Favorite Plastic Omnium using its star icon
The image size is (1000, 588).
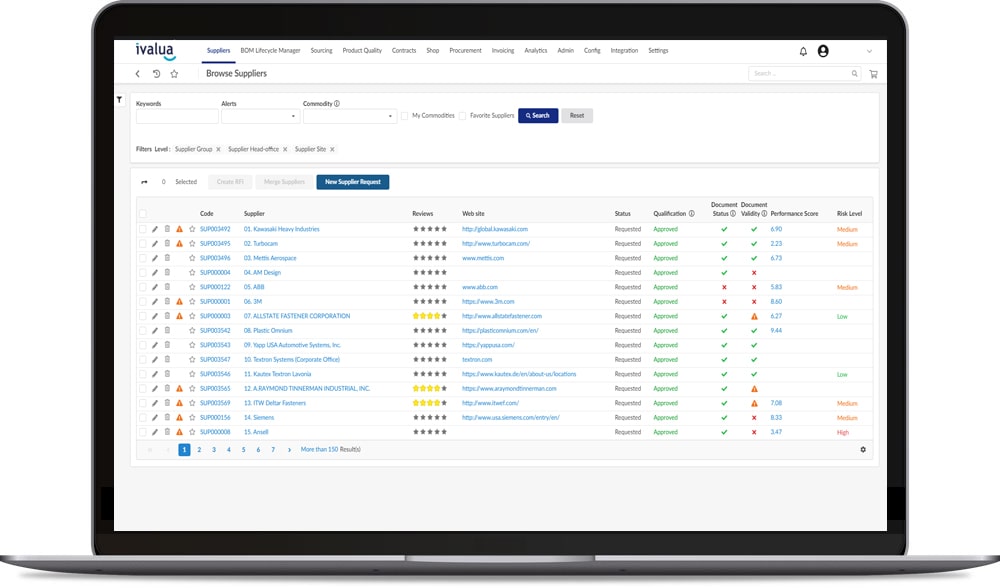click(192, 331)
